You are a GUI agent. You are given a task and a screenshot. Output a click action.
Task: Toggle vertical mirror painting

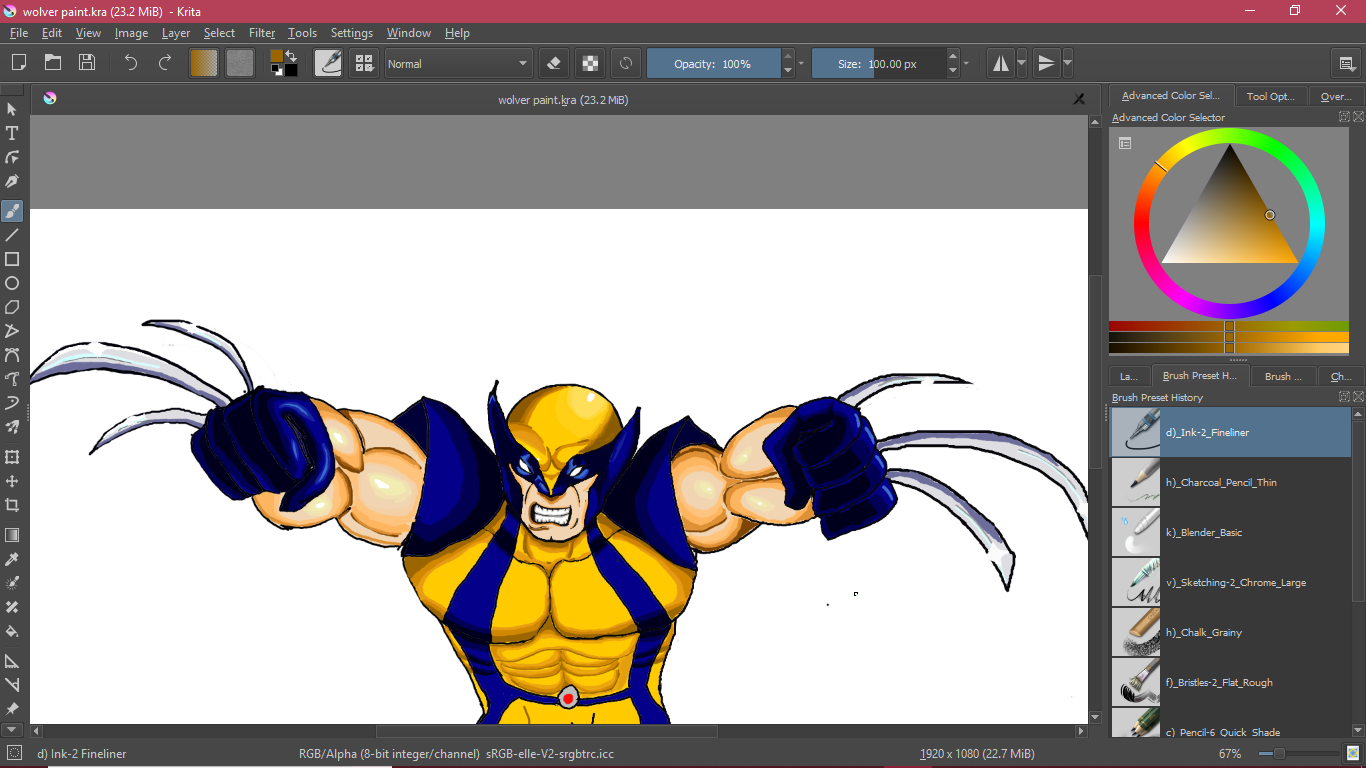pos(1046,63)
